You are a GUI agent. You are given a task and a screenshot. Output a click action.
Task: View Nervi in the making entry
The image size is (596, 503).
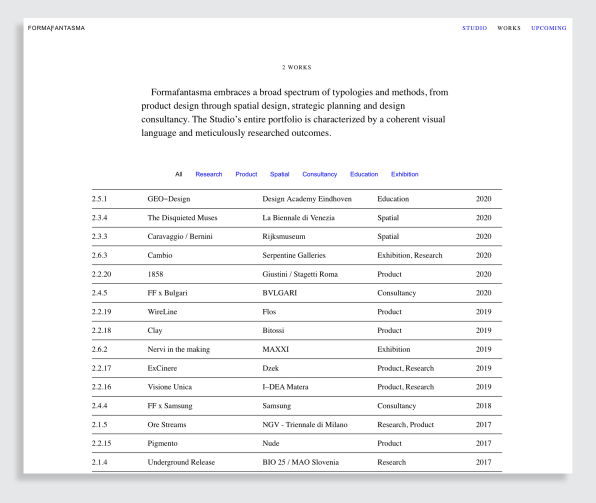click(x=297, y=349)
